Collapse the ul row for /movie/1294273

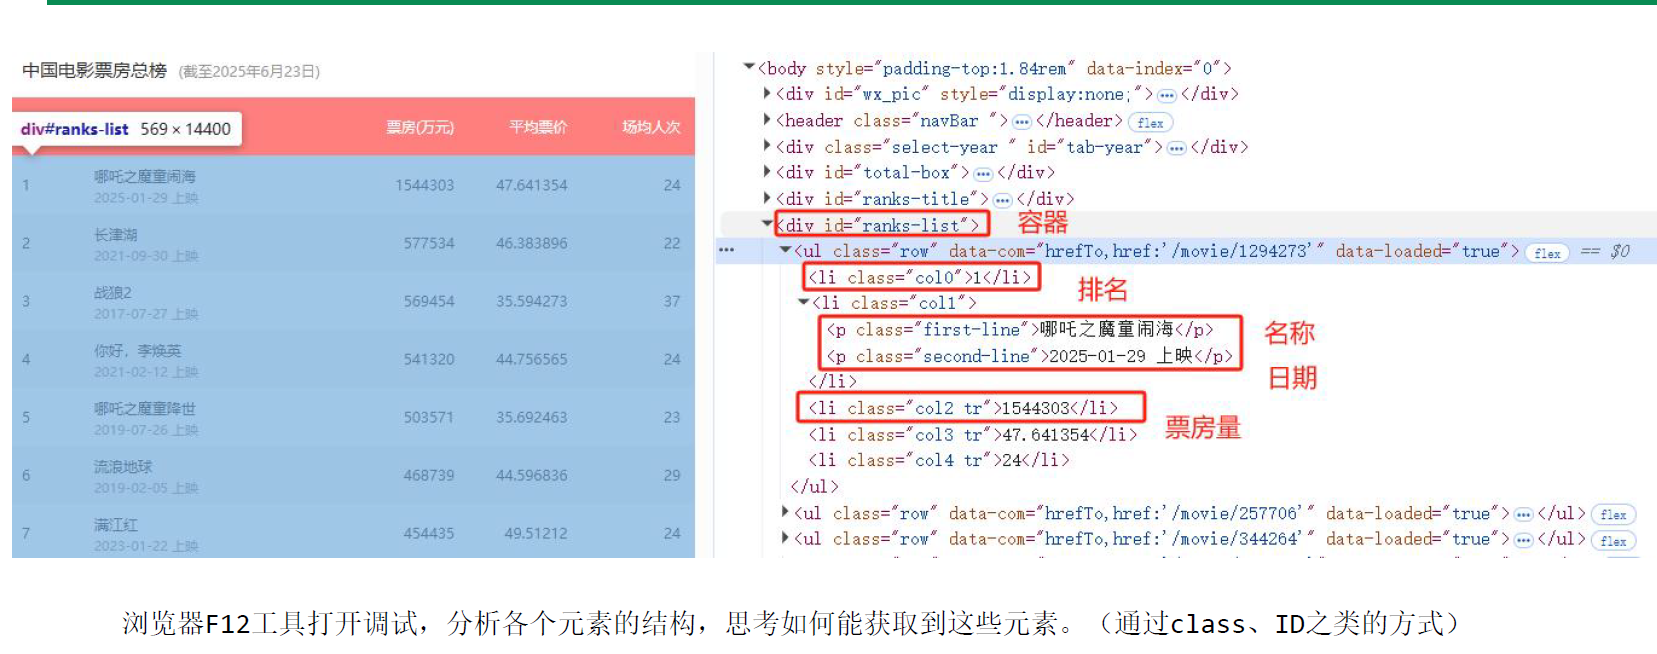(785, 250)
